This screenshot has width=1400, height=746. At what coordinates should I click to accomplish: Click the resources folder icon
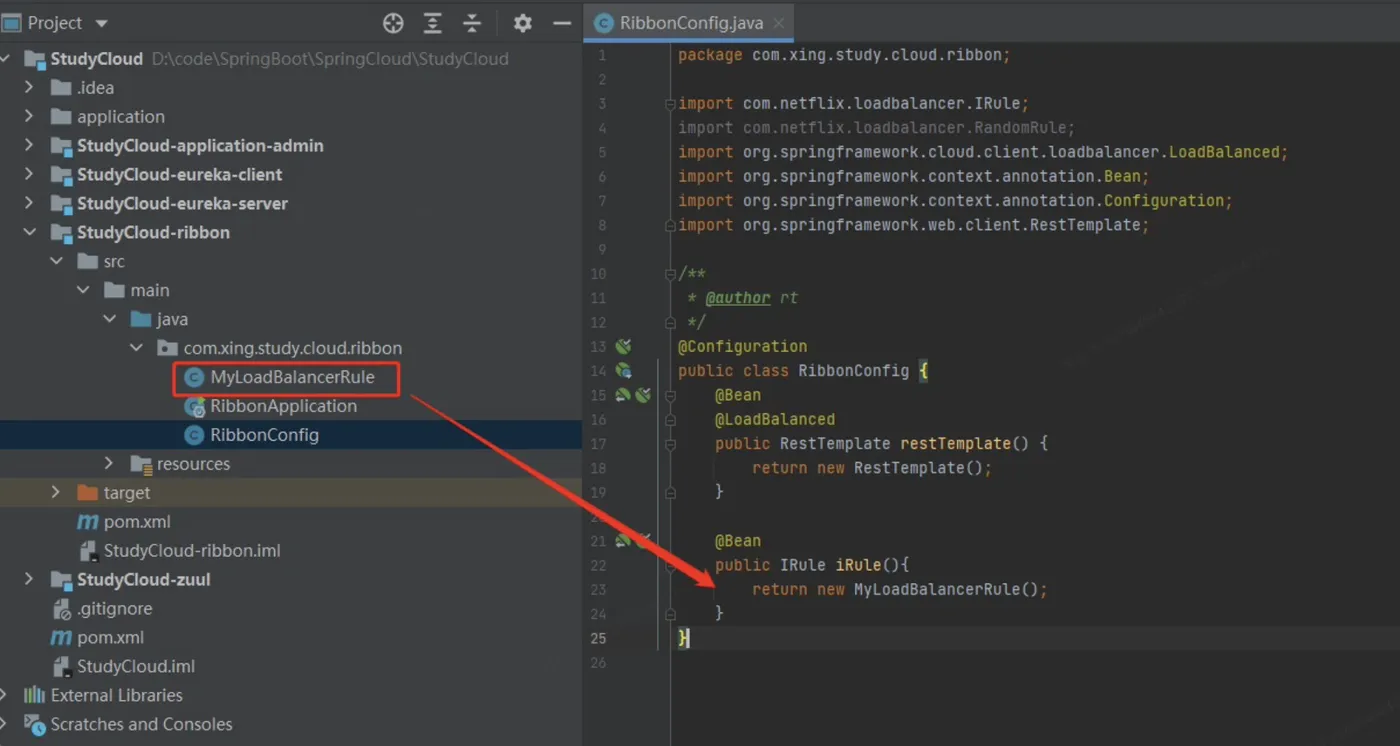point(141,464)
